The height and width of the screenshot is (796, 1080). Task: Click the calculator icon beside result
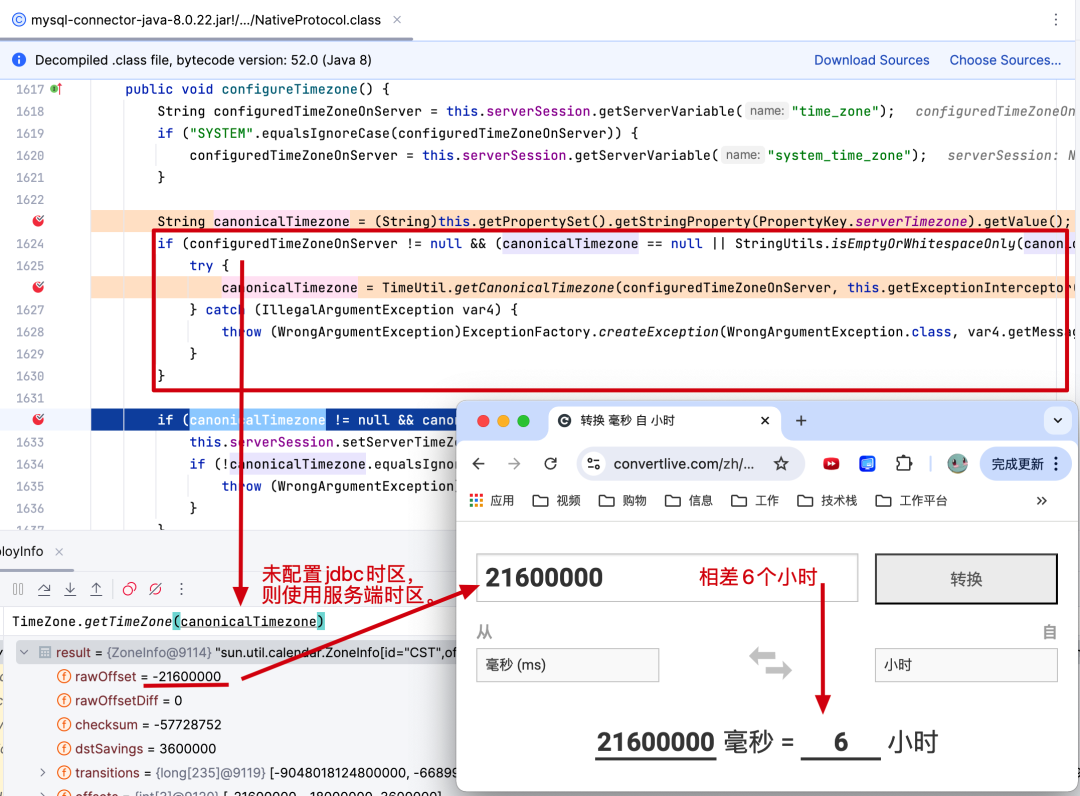click(45, 651)
